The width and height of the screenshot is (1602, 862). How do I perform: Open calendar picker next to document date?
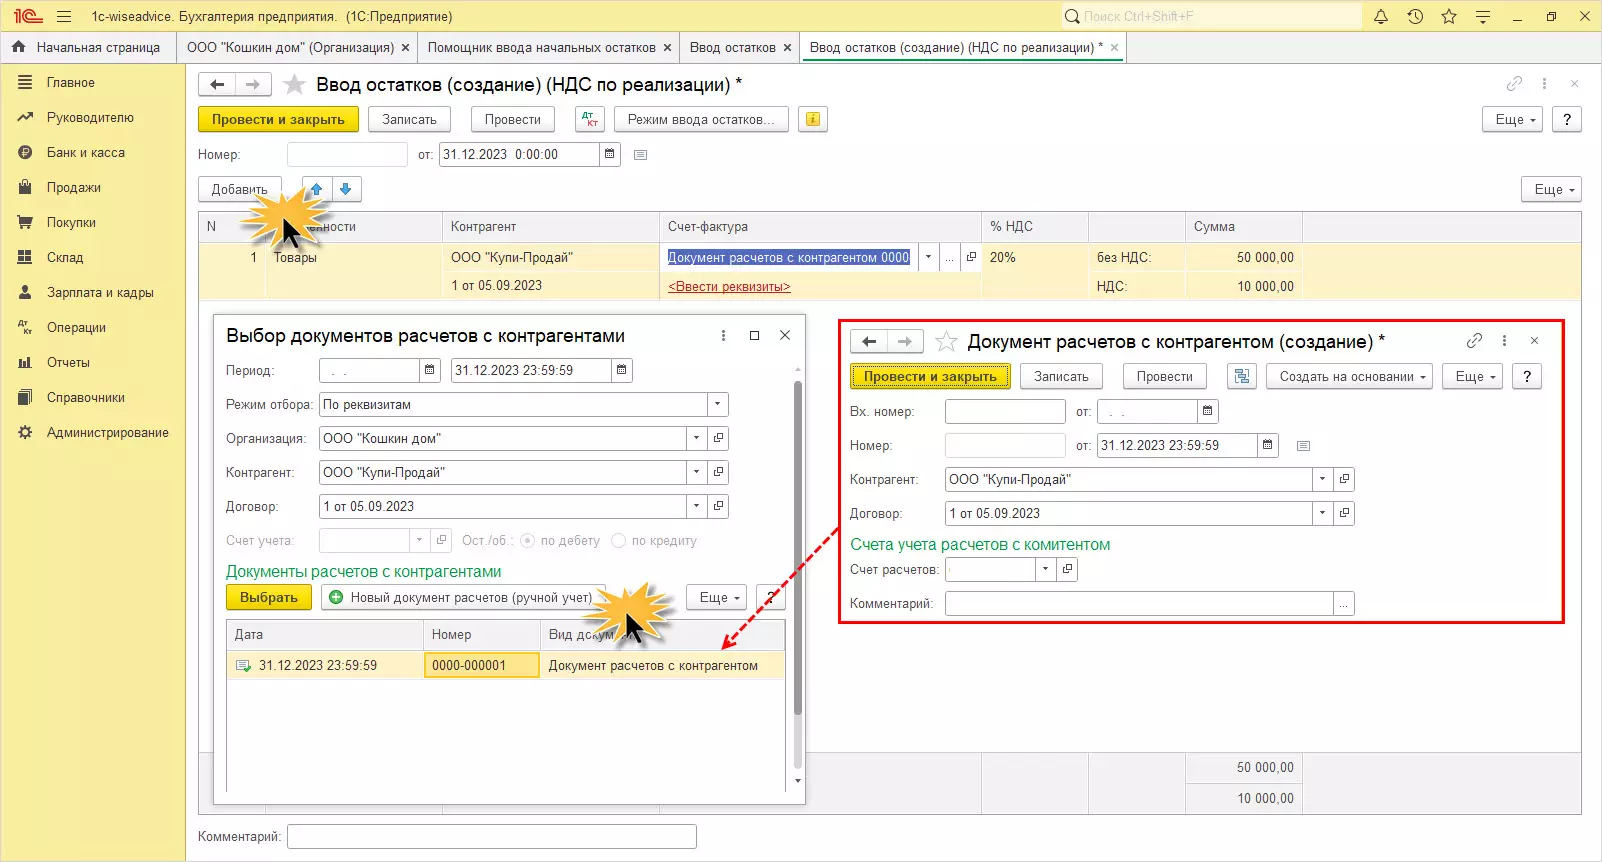(x=610, y=154)
